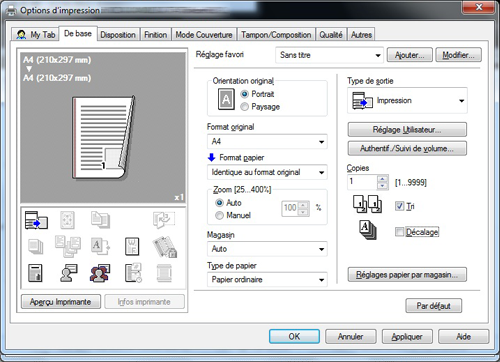Click the Par défaut button
Screen dimensions: 500x362
click(434, 306)
